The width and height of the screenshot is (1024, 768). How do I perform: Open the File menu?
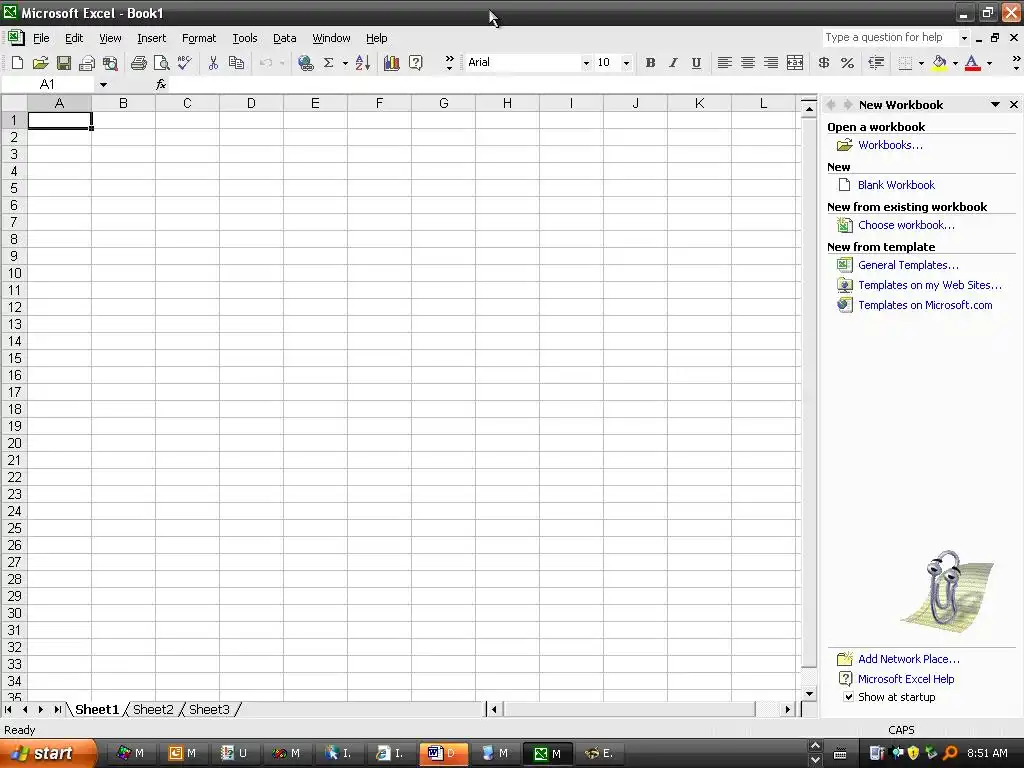click(41, 38)
